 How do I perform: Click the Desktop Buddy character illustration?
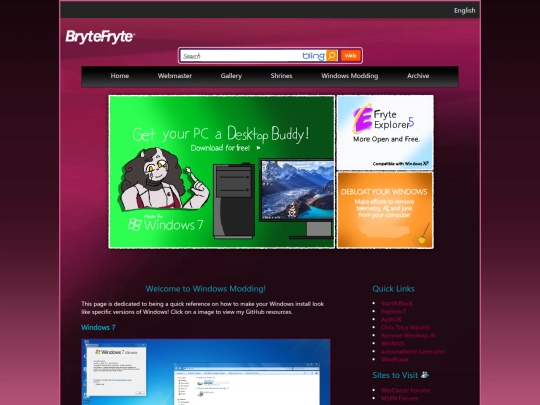point(164,179)
